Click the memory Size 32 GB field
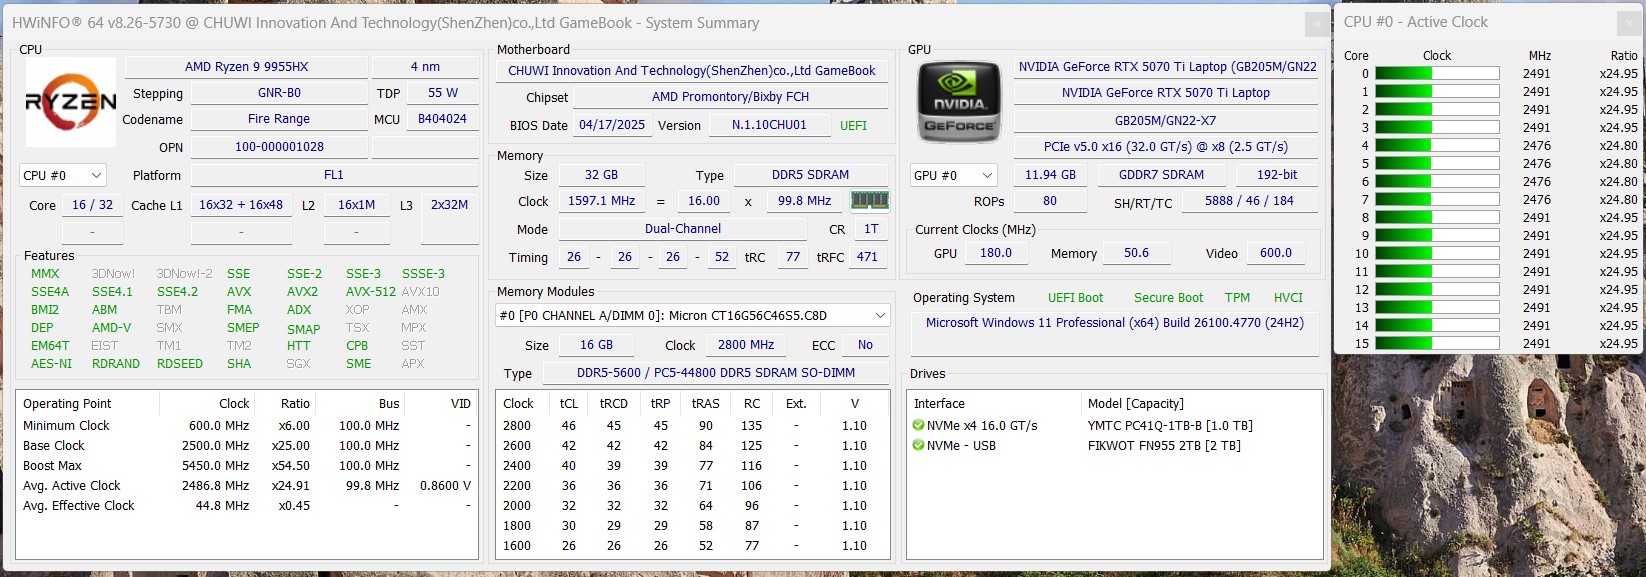This screenshot has width=1646, height=577. point(601,175)
